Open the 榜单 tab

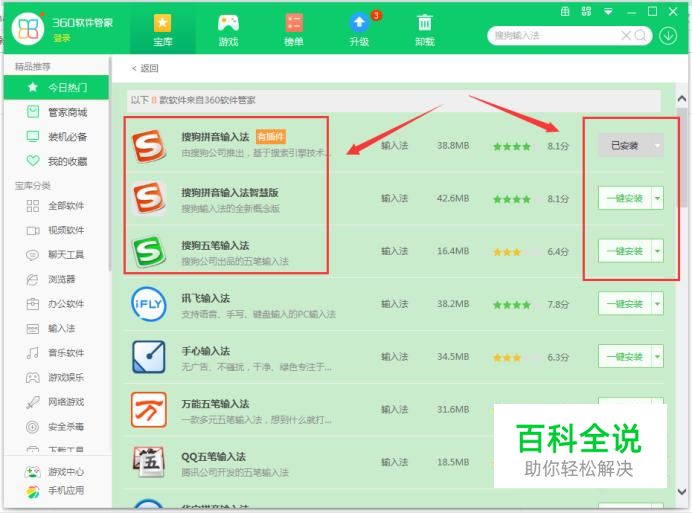293,30
